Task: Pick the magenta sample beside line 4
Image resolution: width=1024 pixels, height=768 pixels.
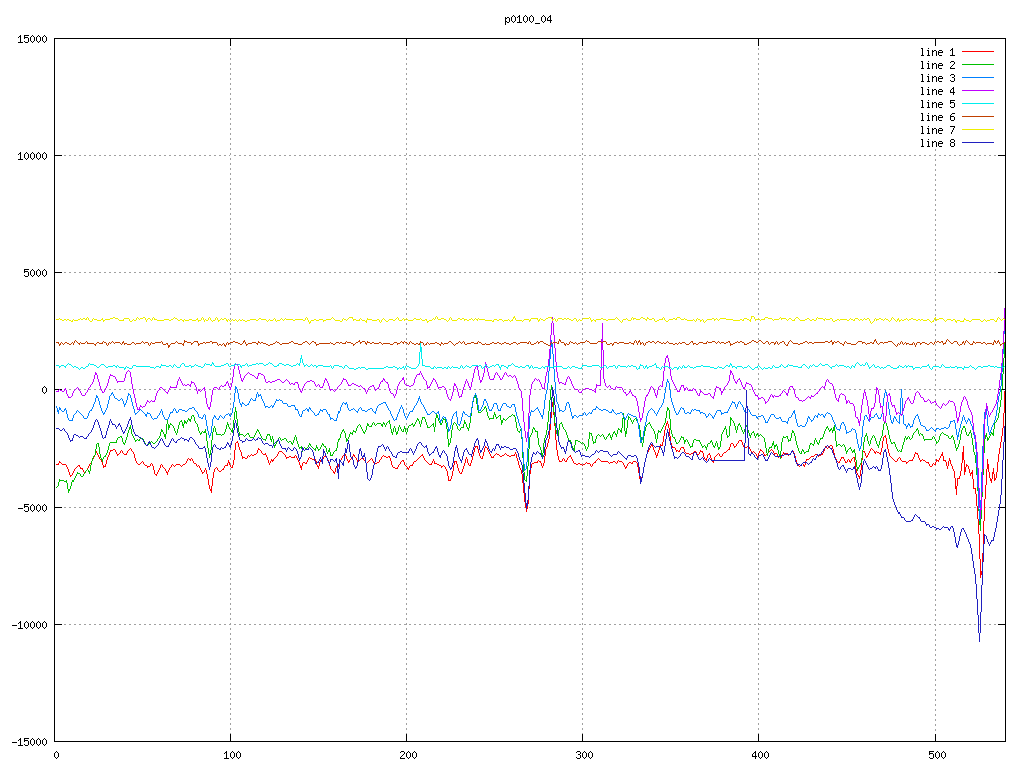Action: tap(978, 91)
